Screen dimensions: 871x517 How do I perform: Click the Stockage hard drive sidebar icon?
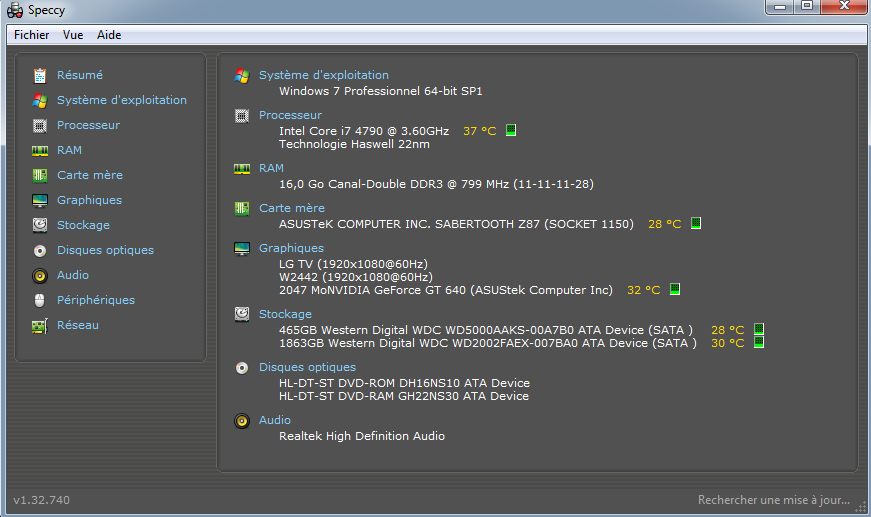click(x=40, y=225)
